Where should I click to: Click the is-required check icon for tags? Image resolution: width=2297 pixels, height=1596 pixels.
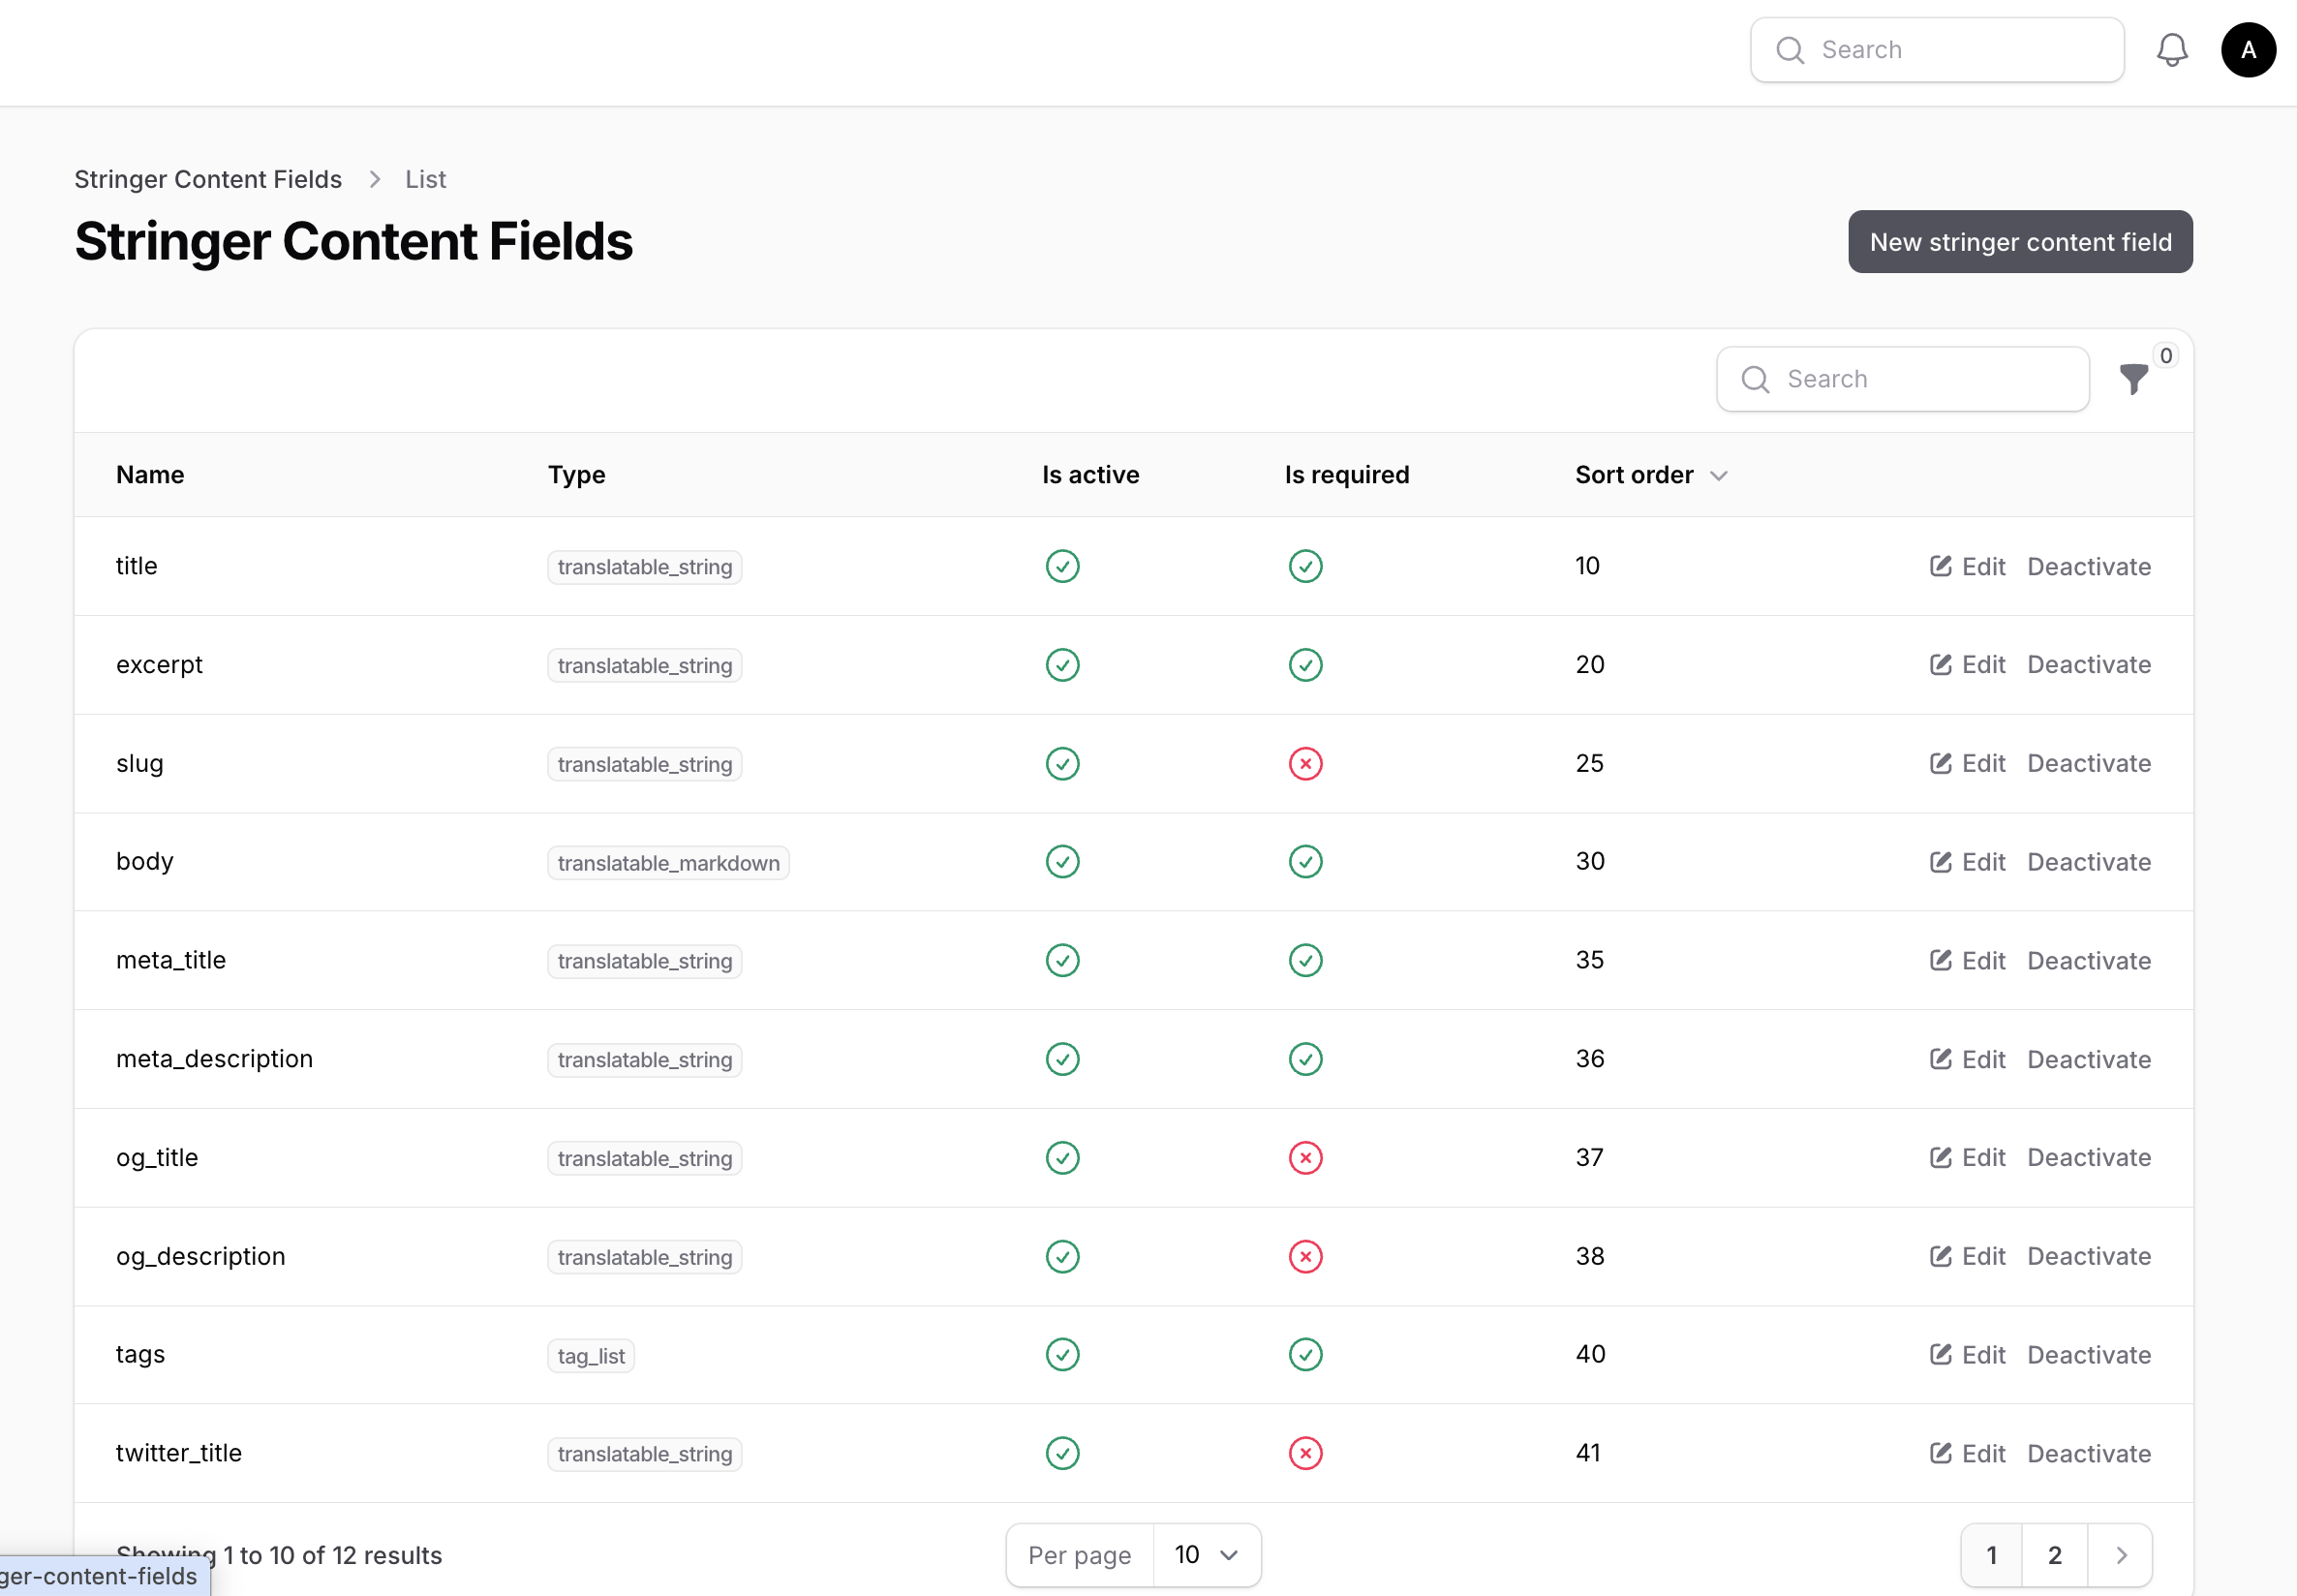coord(1305,1355)
